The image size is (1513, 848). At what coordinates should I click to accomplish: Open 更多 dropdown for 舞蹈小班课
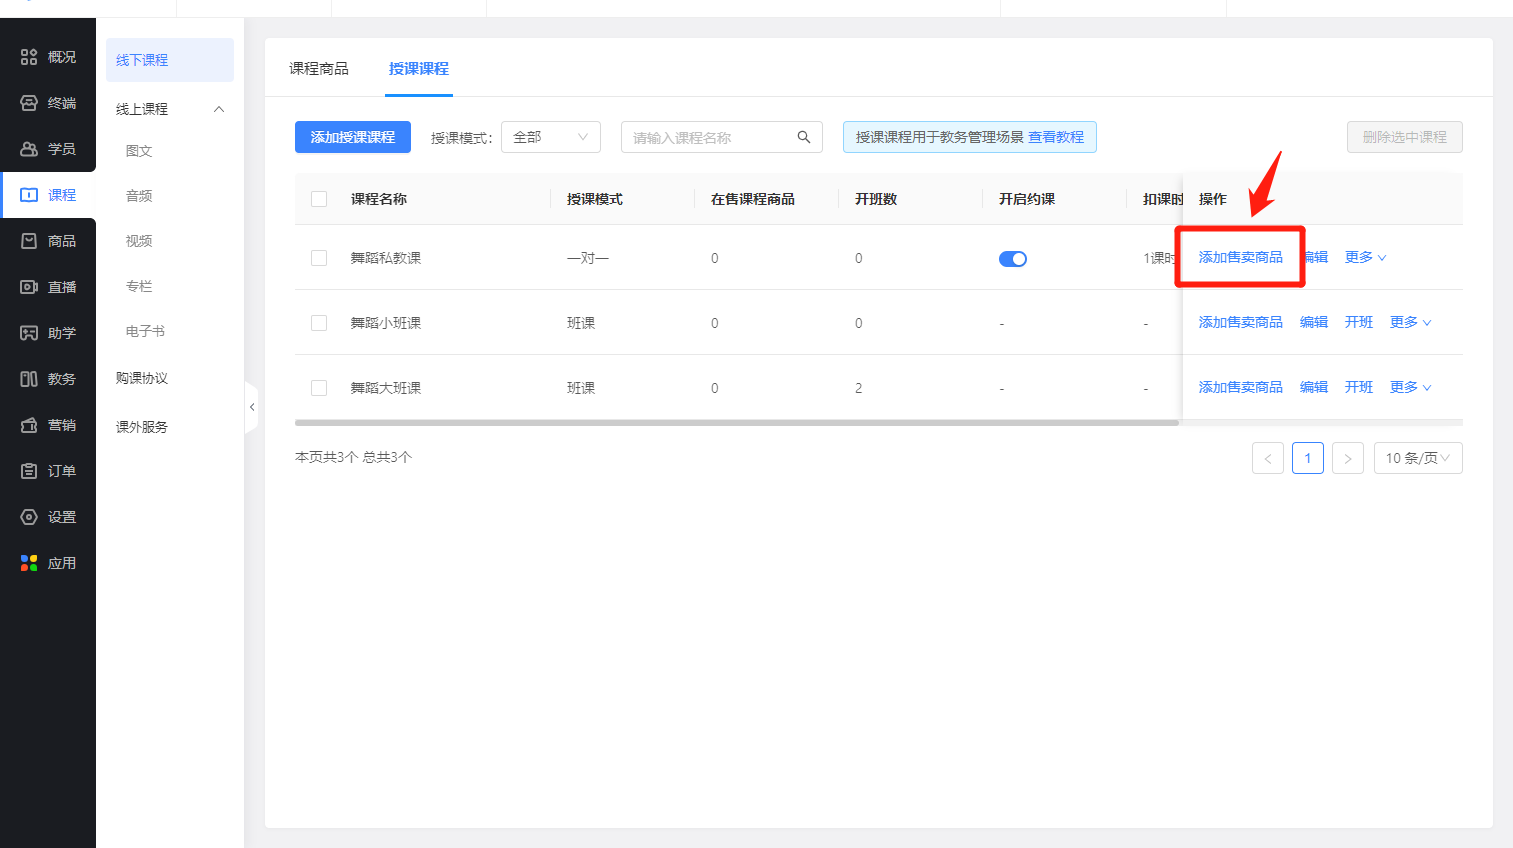click(x=1410, y=322)
